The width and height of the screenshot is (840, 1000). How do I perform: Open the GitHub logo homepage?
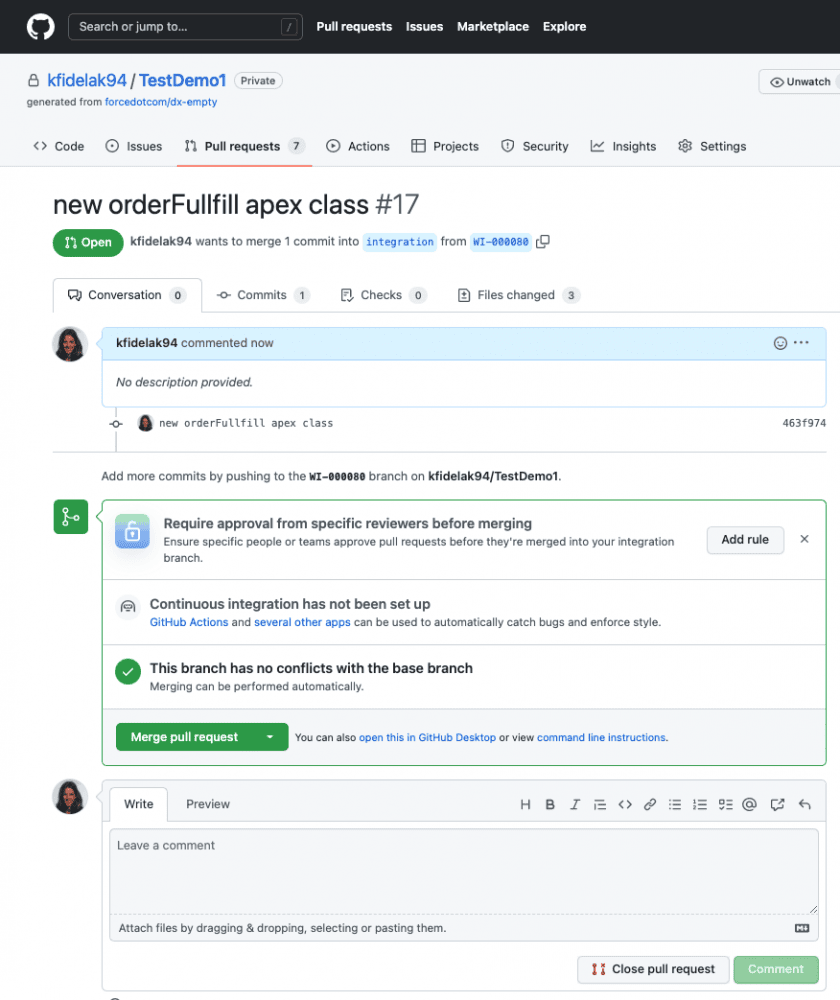(40, 27)
